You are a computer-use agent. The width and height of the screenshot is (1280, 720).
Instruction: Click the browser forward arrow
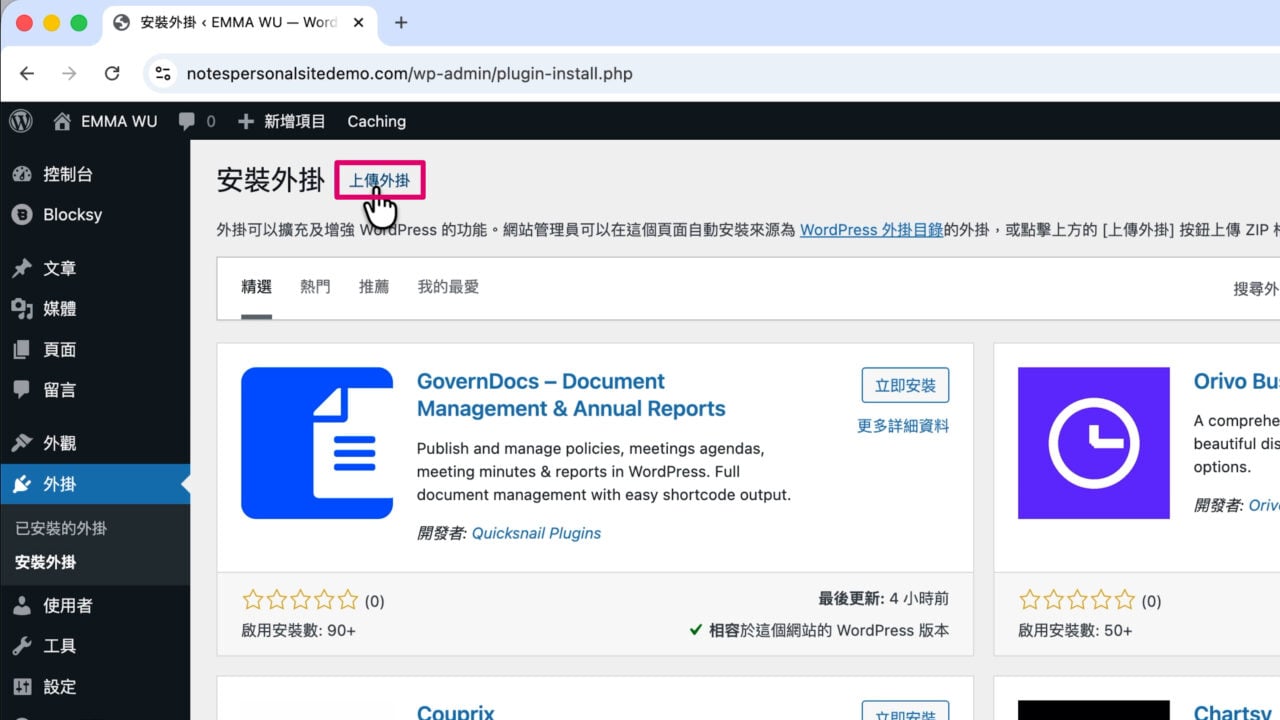coord(69,73)
